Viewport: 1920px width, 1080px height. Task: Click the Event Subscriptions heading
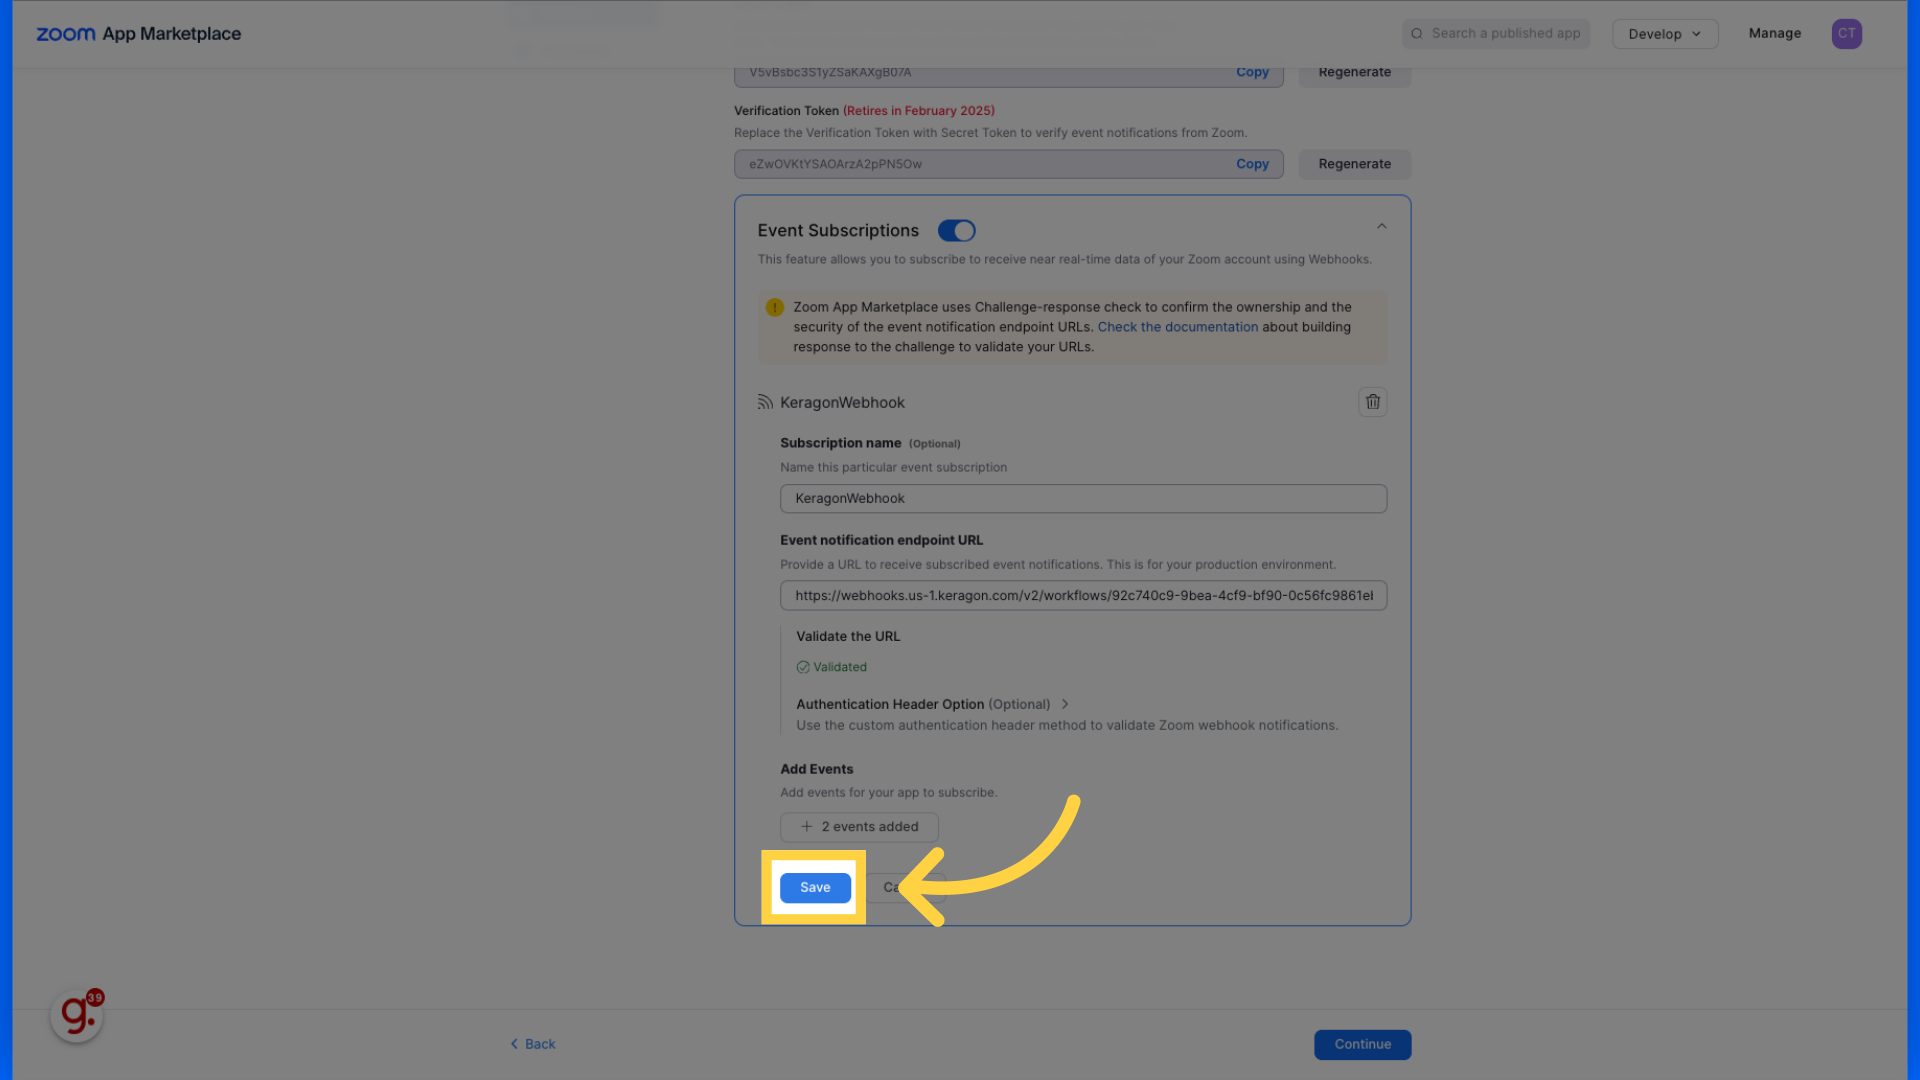click(x=837, y=231)
